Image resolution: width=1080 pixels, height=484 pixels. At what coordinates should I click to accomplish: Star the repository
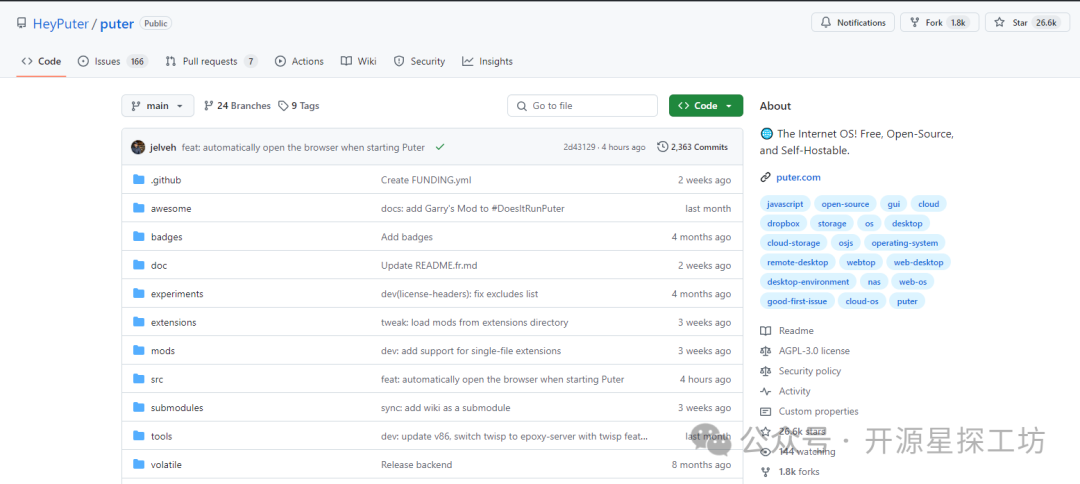pos(1027,23)
